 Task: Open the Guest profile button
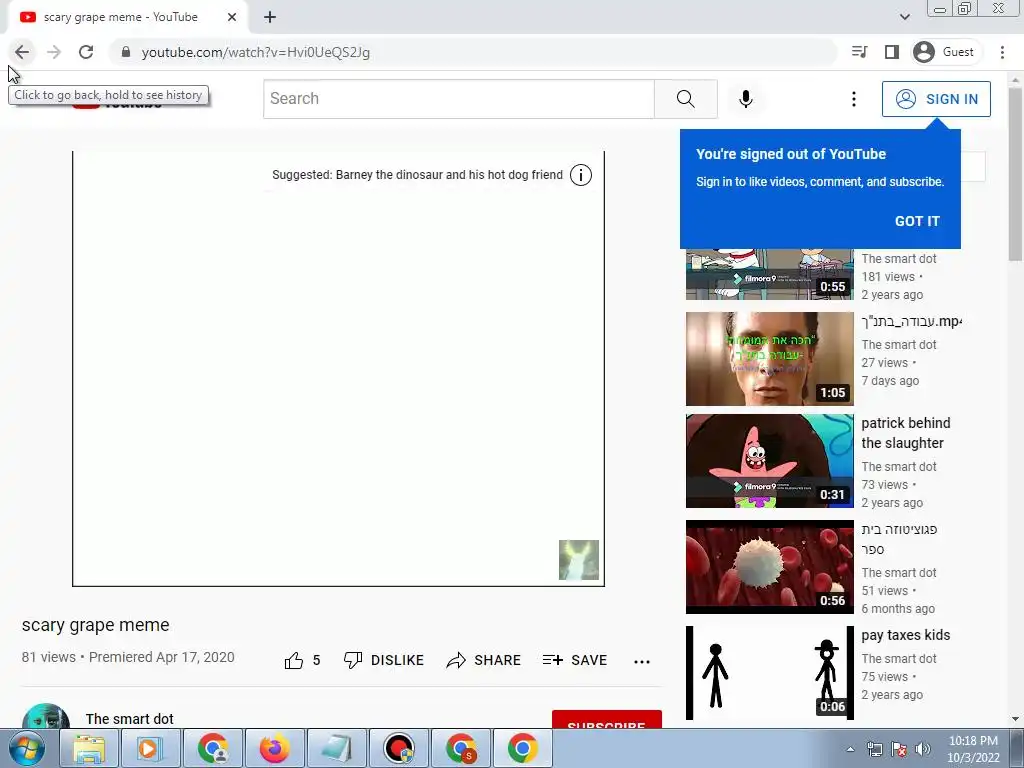[945, 52]
